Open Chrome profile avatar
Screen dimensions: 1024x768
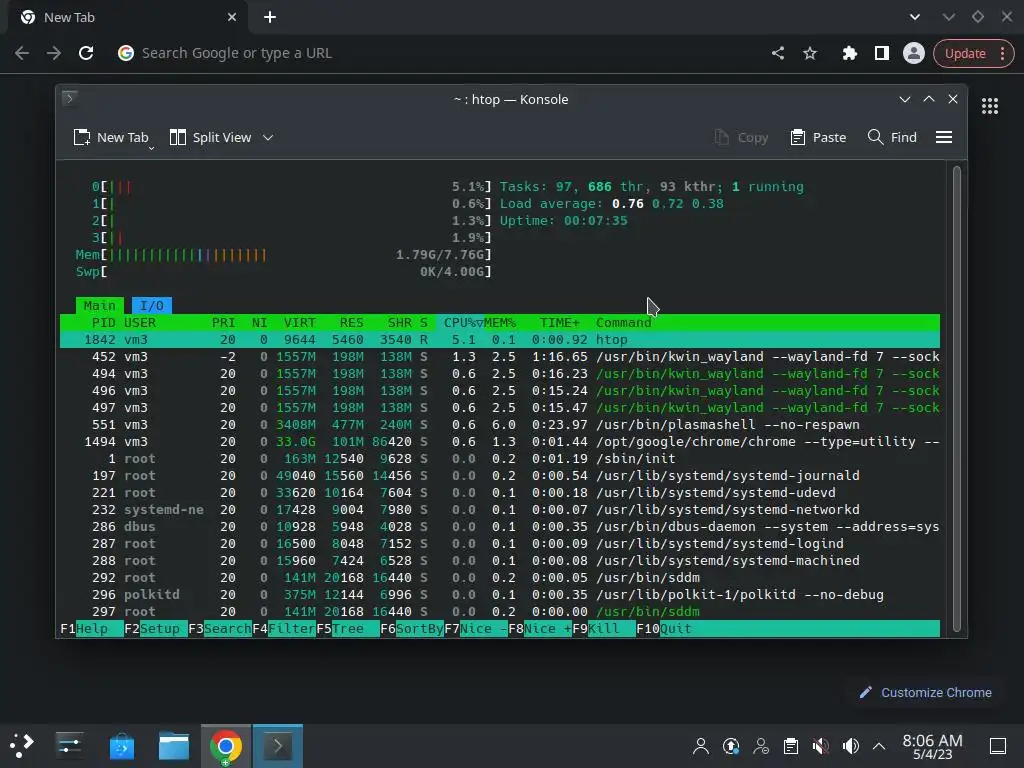click(914, 53)
